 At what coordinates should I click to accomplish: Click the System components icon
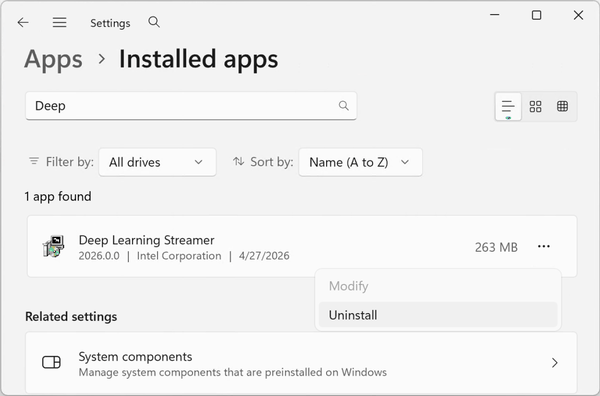tap(51, 362)
